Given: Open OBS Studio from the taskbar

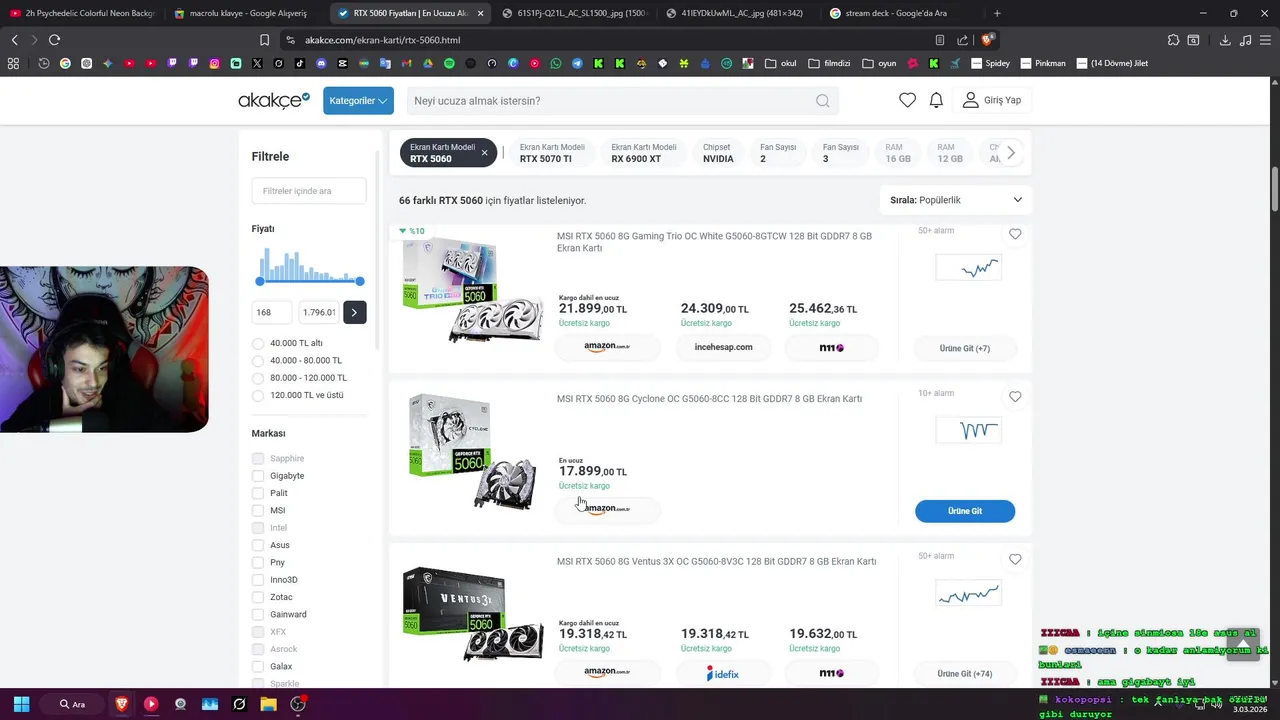Looking at the screenshot, I should pyautogui.click(x=298, y=704).
